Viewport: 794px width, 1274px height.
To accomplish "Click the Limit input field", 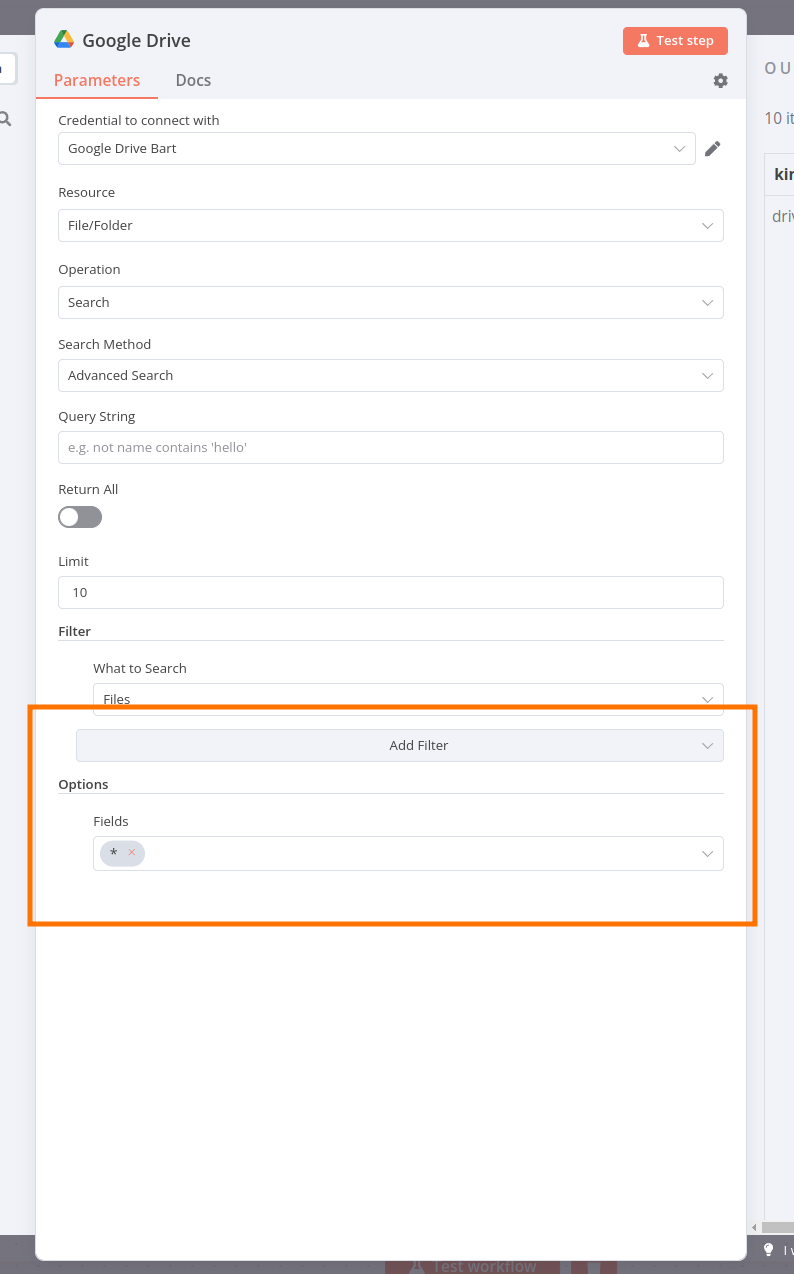I will pos(391,592).
